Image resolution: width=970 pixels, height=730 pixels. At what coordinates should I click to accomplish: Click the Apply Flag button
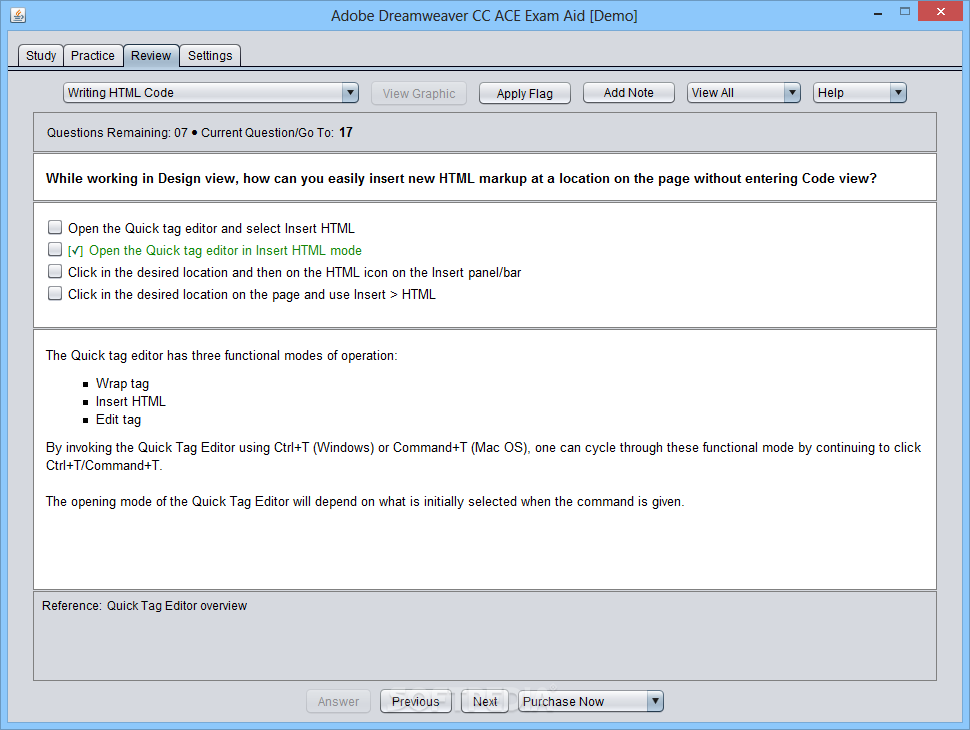tap(525, 93)
